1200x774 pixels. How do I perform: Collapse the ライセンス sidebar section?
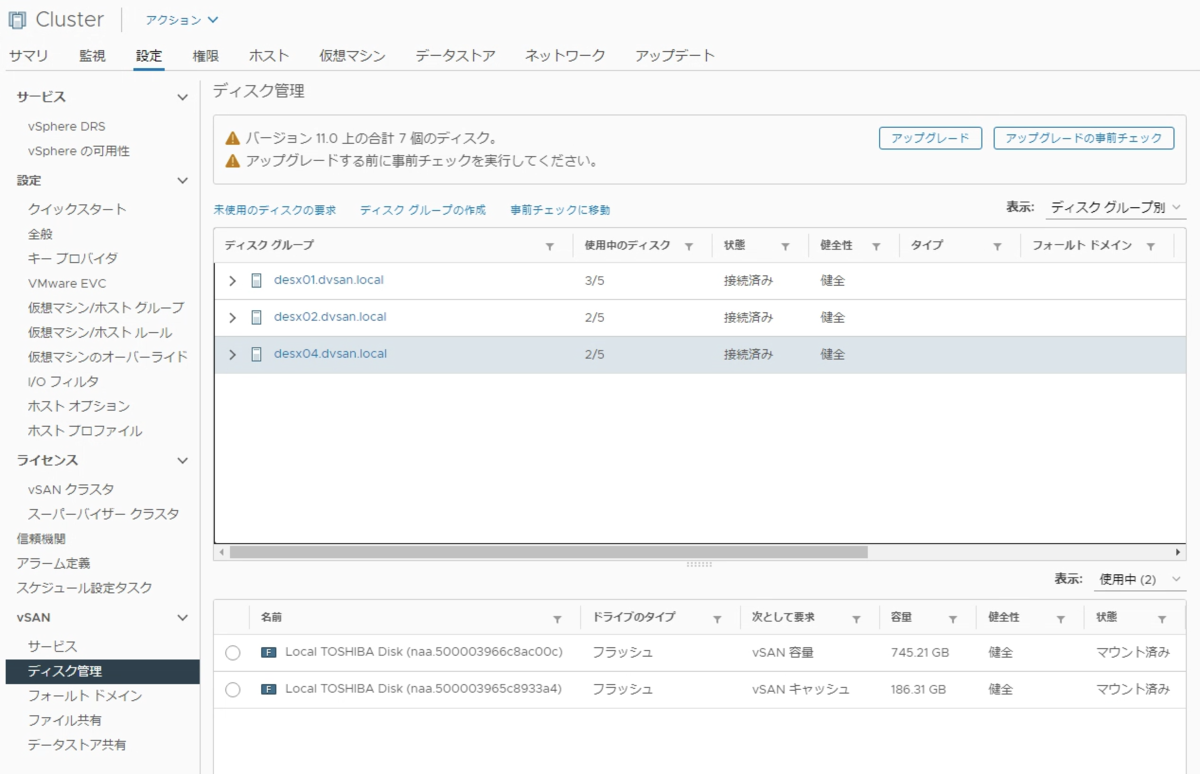pos(182,461)
